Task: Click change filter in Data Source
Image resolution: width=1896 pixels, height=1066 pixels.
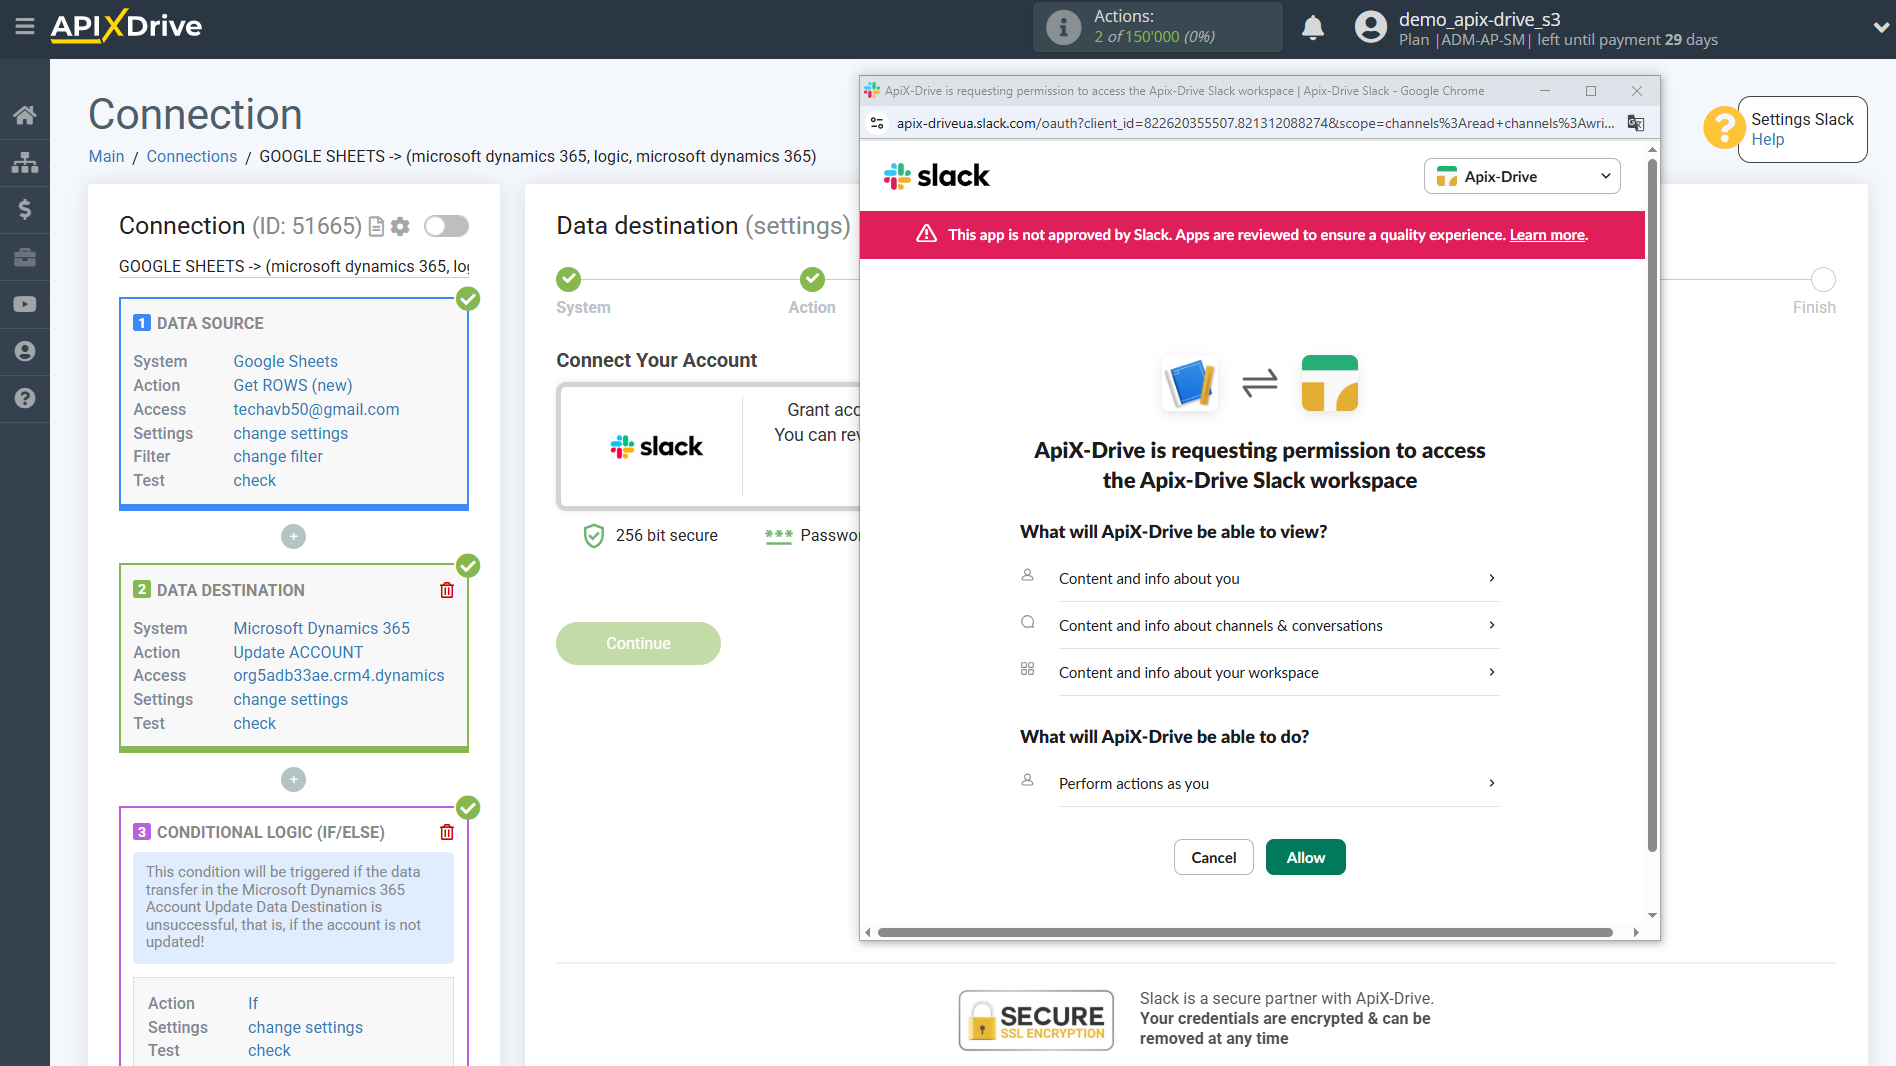Action: (x=278, y=456)
